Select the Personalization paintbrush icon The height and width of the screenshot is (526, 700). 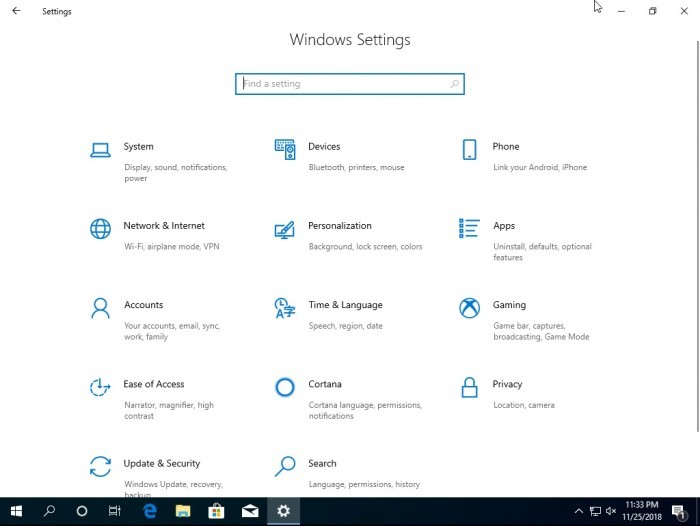coord(285,229)
